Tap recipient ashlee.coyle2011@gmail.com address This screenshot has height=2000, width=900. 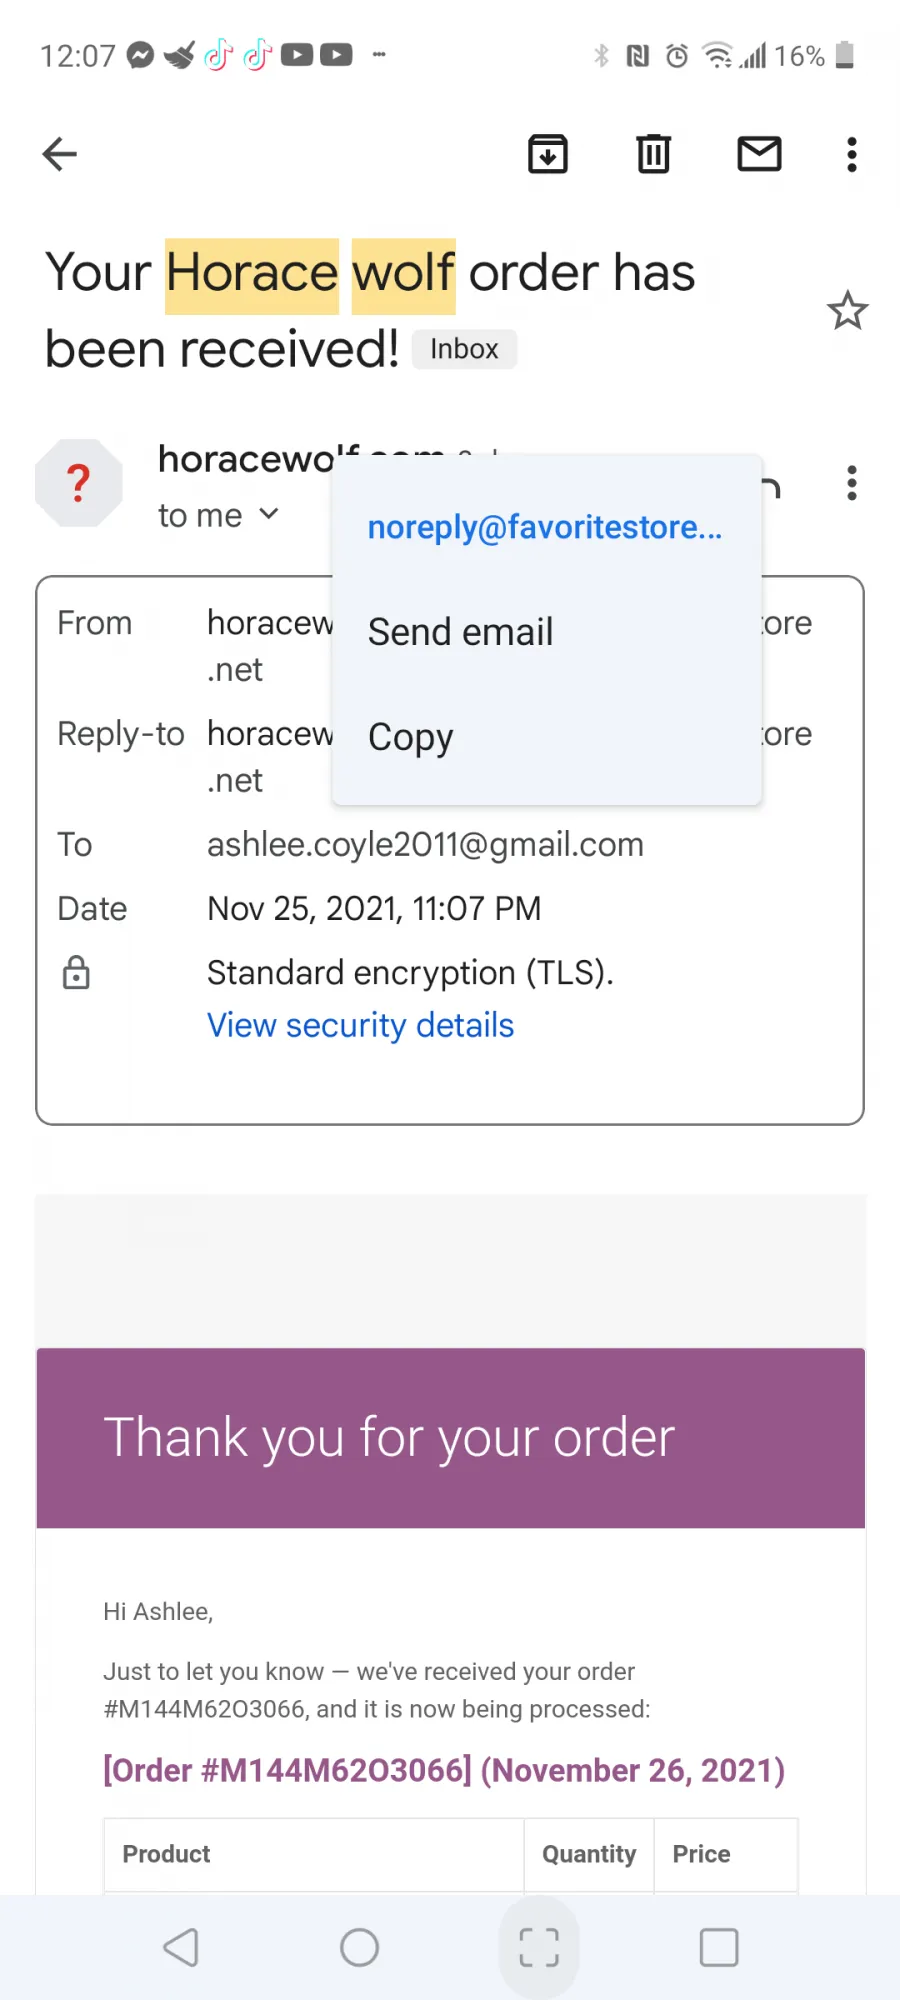(425, 845)
